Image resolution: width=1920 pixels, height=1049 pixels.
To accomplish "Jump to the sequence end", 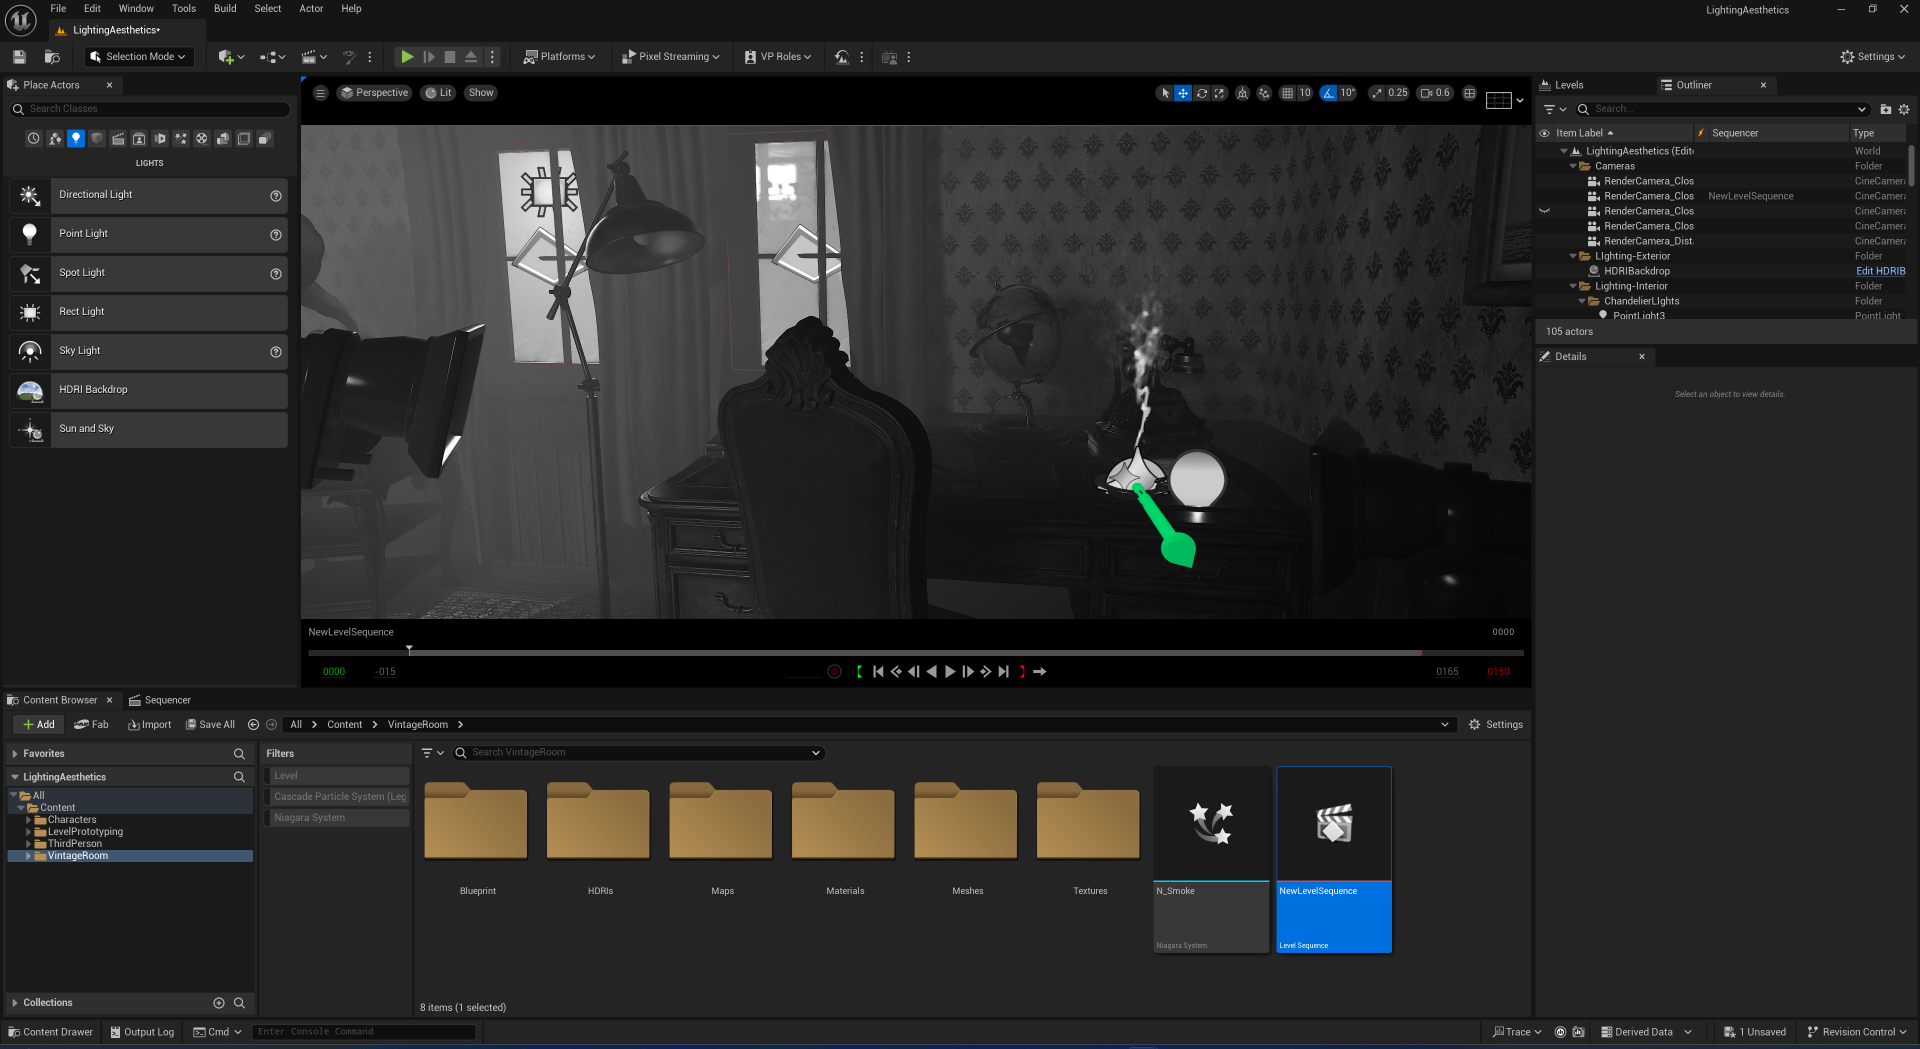I will tap(1003, 672).
